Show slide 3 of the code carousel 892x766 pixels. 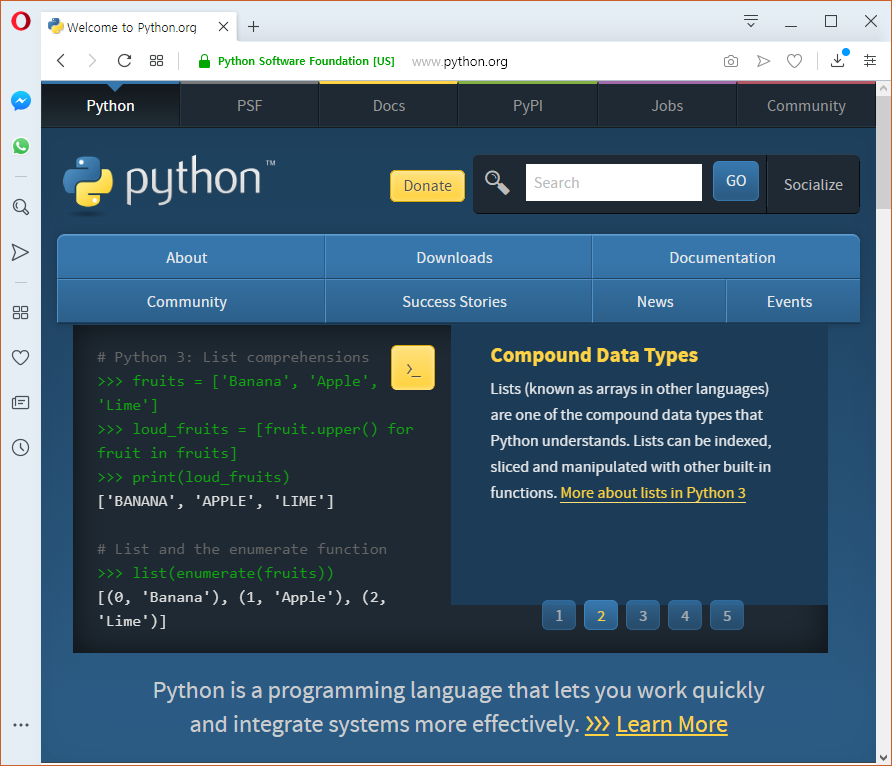643,615
